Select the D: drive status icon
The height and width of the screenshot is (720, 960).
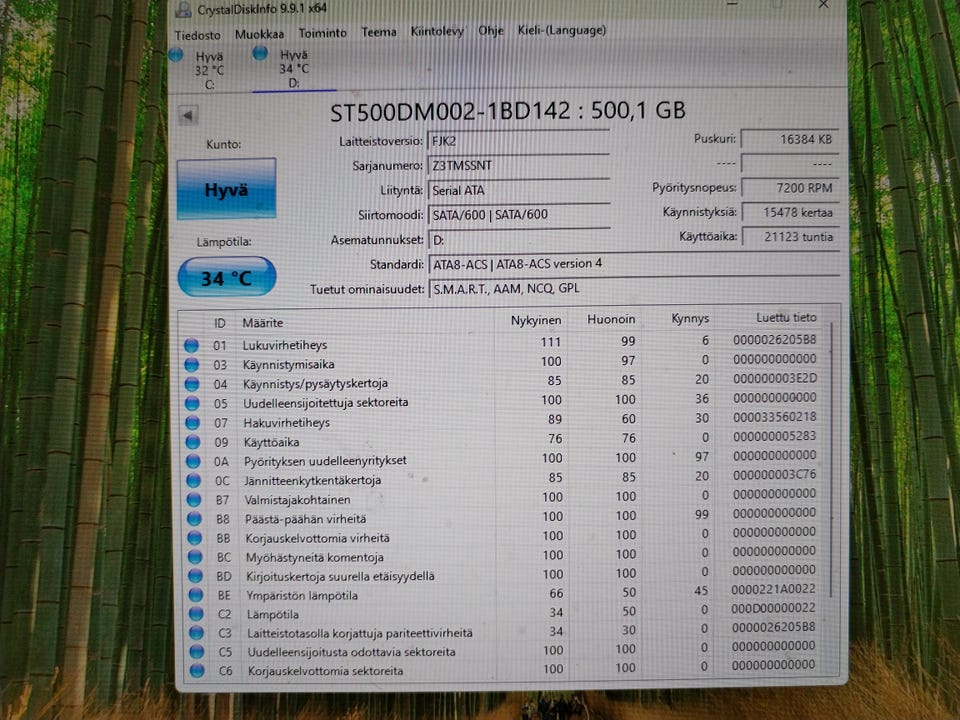point(260,53)
